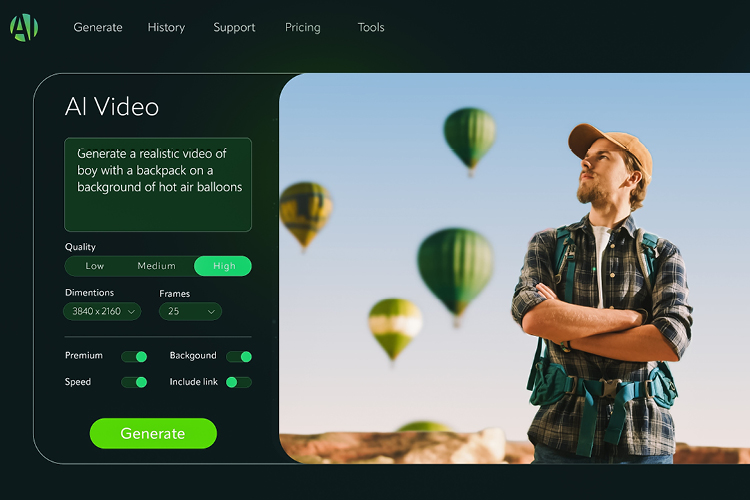Open the Generate menu item in the navbar
The width and height of the screenshot is (750, 500).
click(x=98, y=28)
